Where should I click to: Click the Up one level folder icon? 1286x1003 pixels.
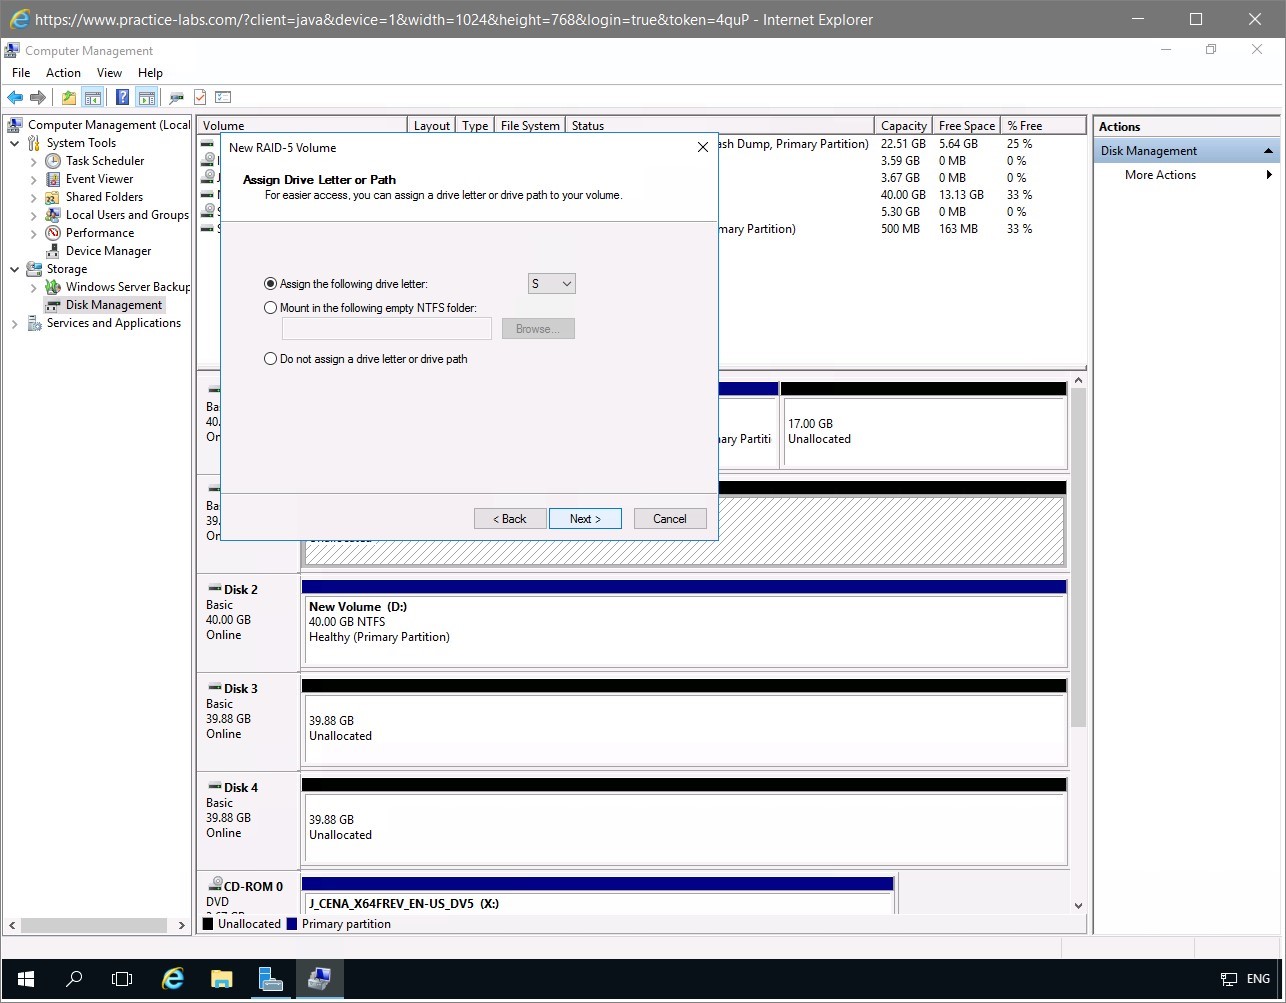coord(68,97)
